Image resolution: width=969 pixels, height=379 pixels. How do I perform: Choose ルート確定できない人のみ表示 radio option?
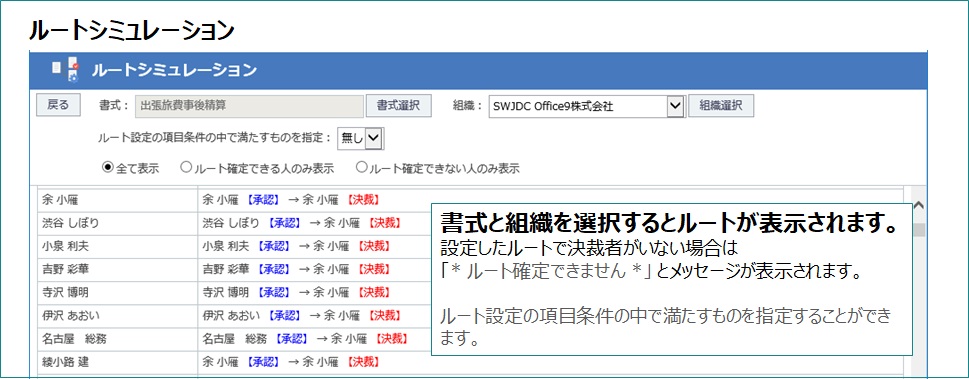point(362,168)
